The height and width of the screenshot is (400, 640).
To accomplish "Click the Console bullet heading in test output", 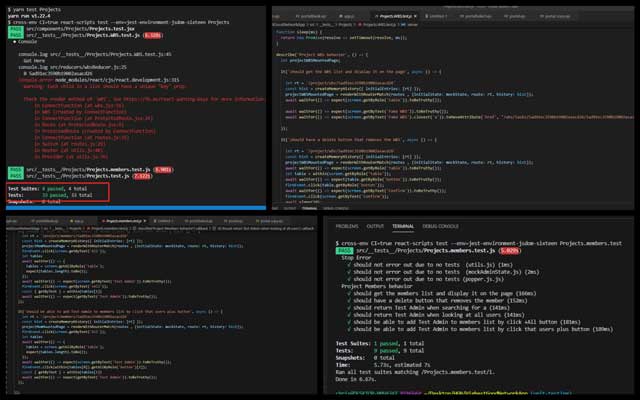I will tap(27, 43).
